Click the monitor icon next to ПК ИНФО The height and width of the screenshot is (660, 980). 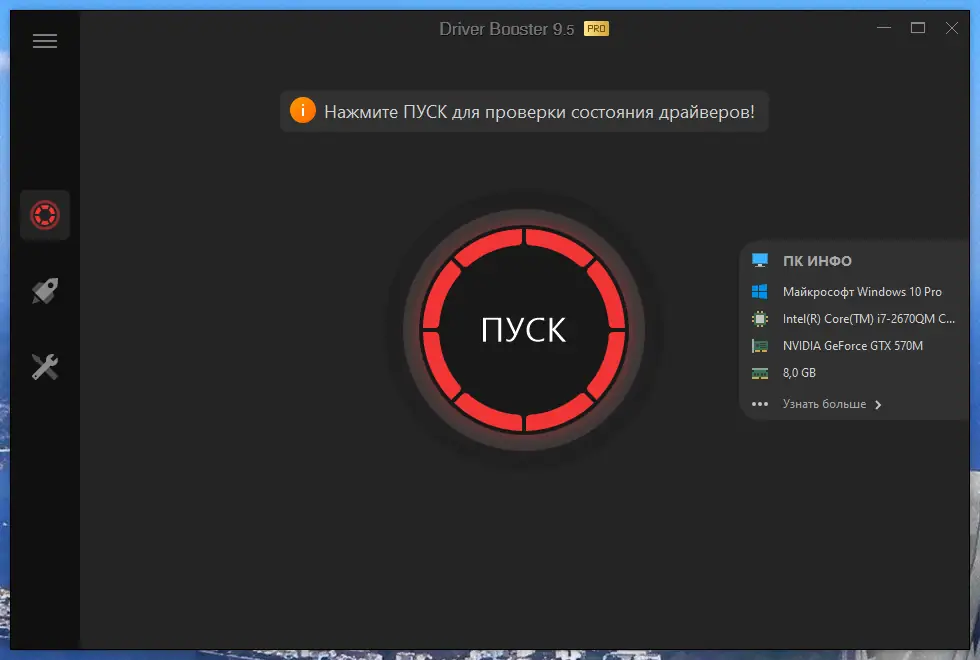click(760, 260)
